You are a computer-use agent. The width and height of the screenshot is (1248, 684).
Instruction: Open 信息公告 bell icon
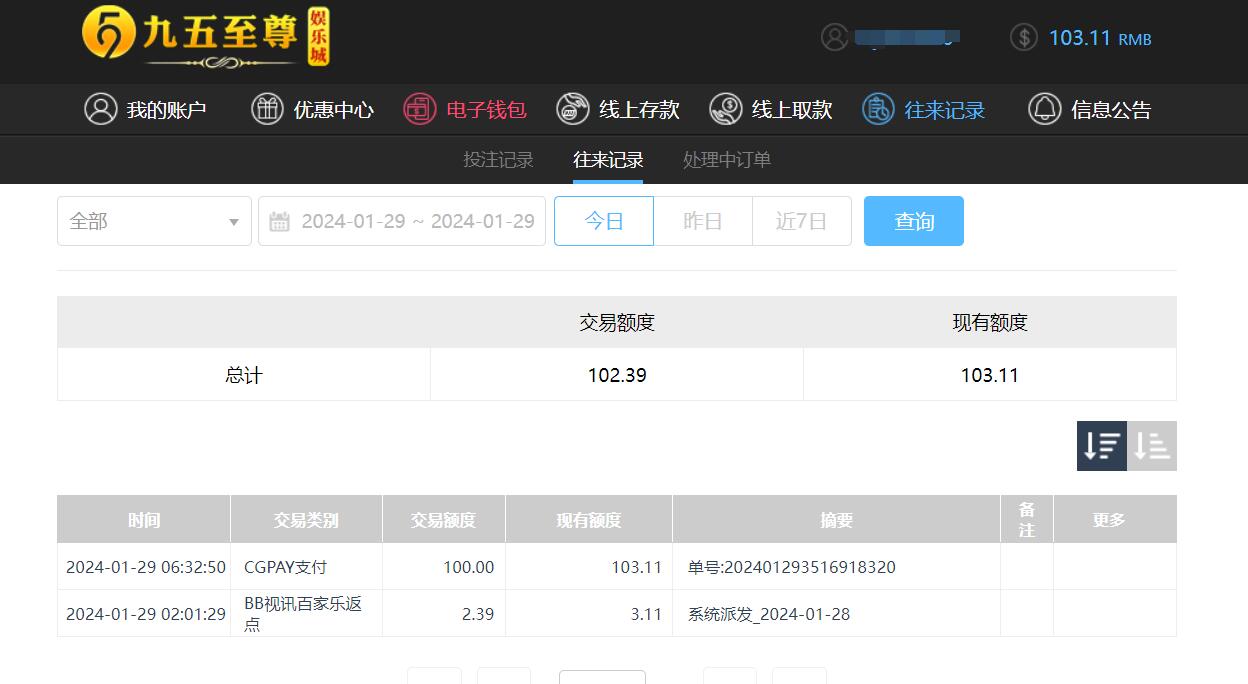click(1045, 109)
